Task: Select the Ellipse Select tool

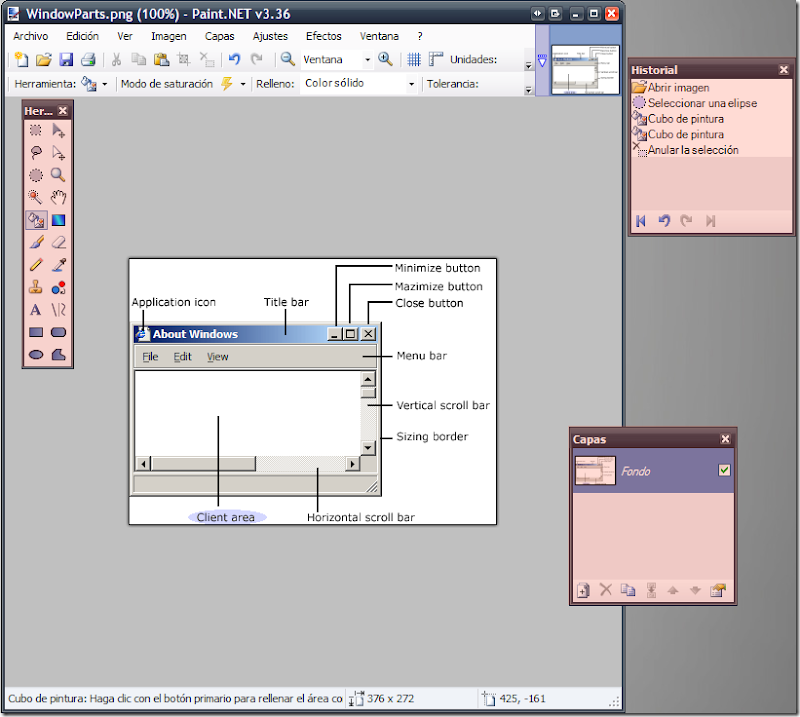Action: pyautogui.click(x=36, y=176)
